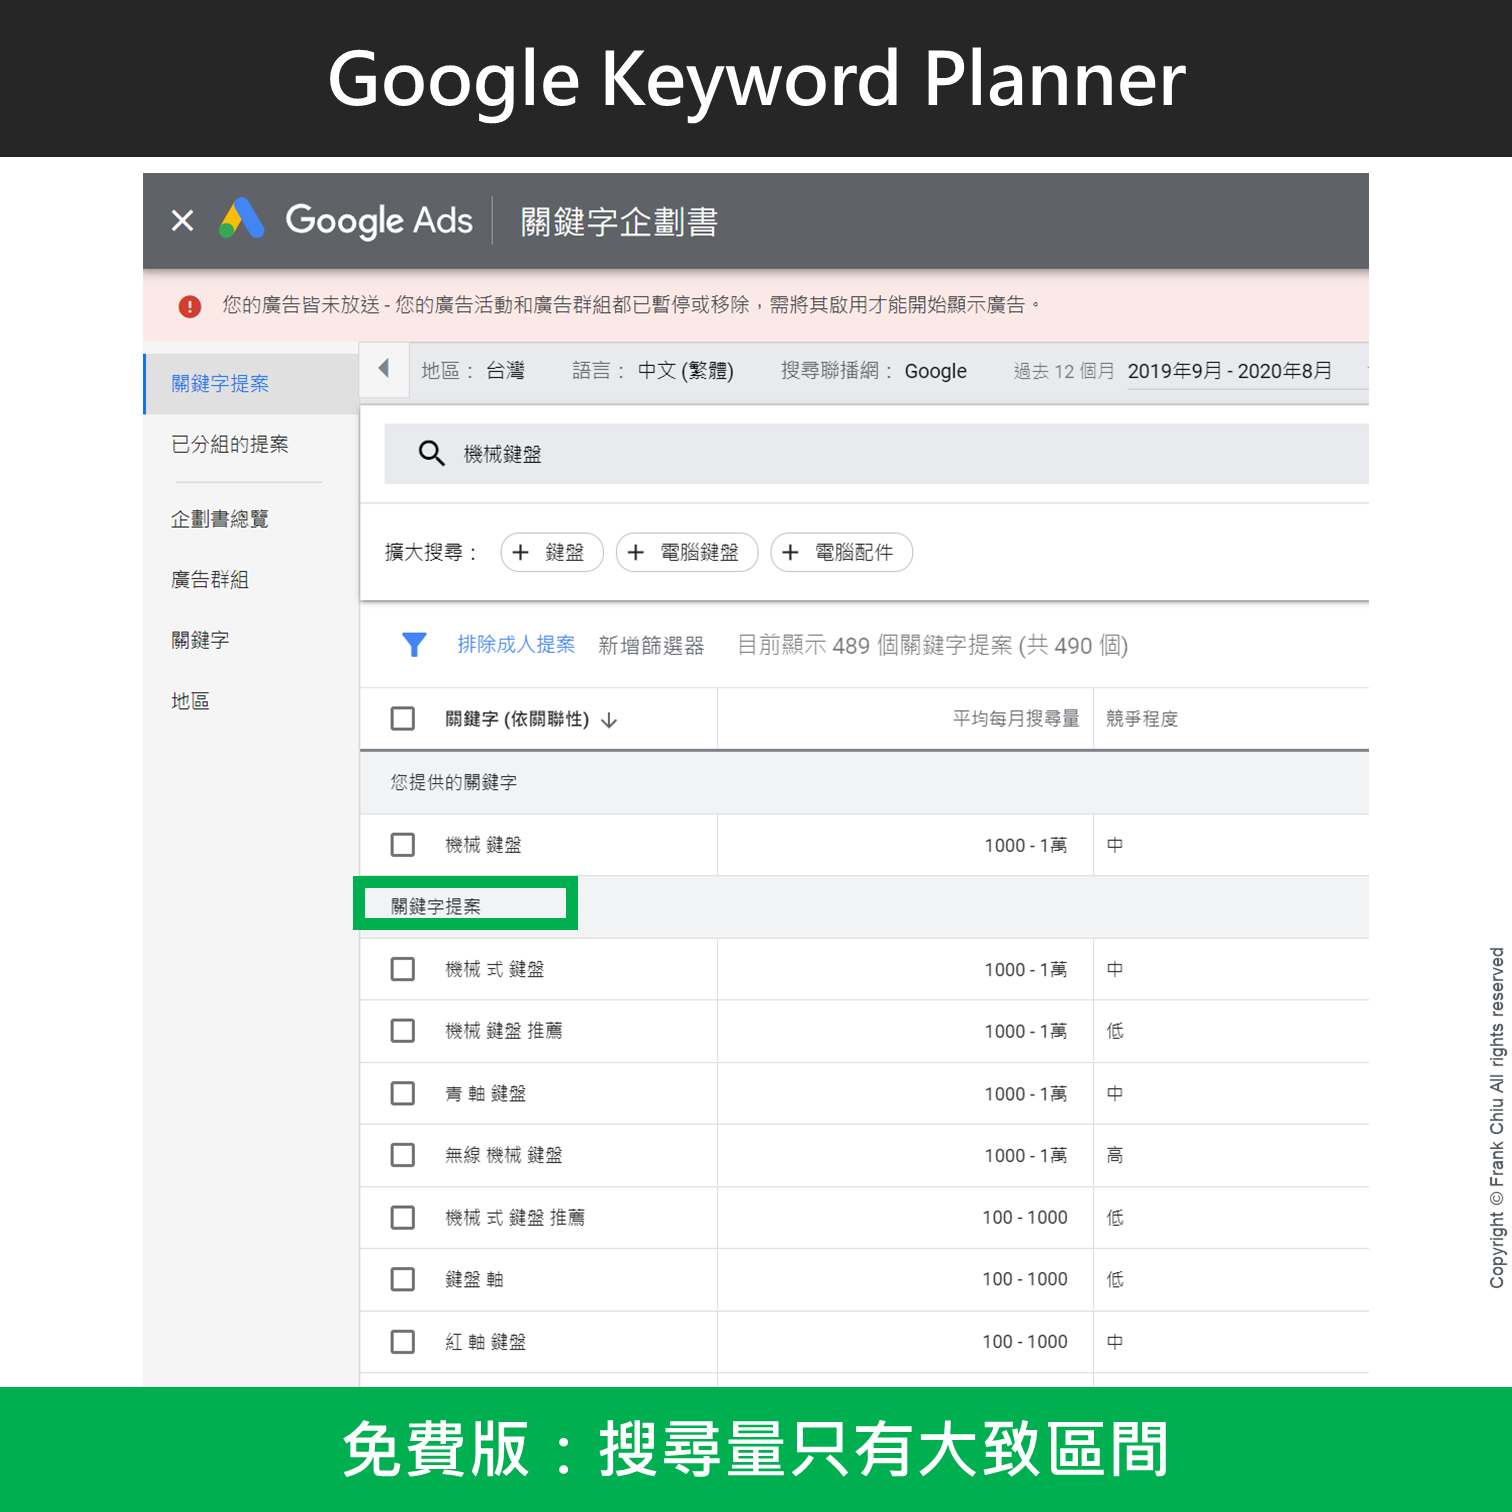Click the sort arrow beside 關鍵字 column header
Image resolution: width=1512 pixels, height=1512 pixels.
609,720
